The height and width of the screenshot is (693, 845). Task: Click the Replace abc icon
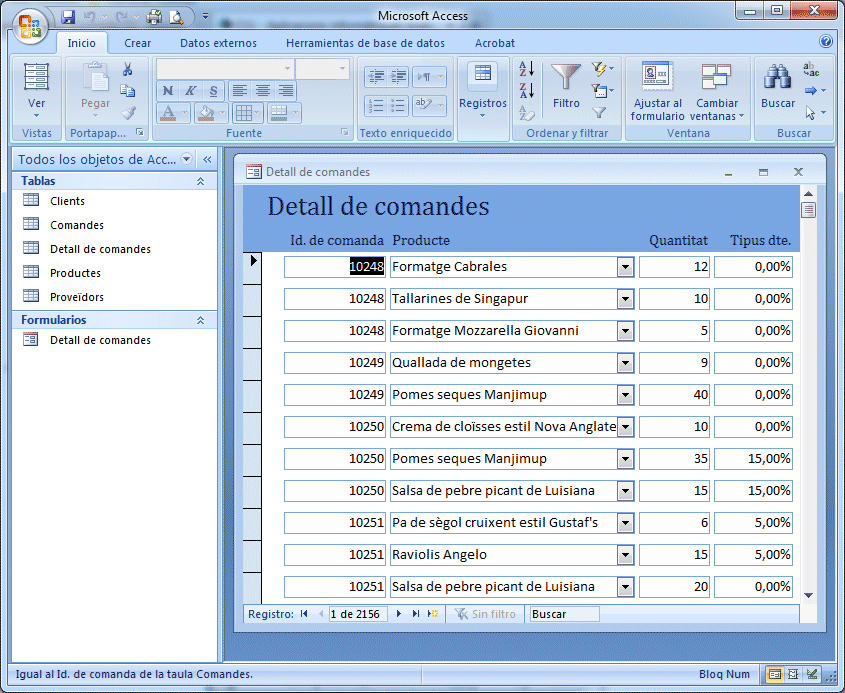click(x=811, y=69)
